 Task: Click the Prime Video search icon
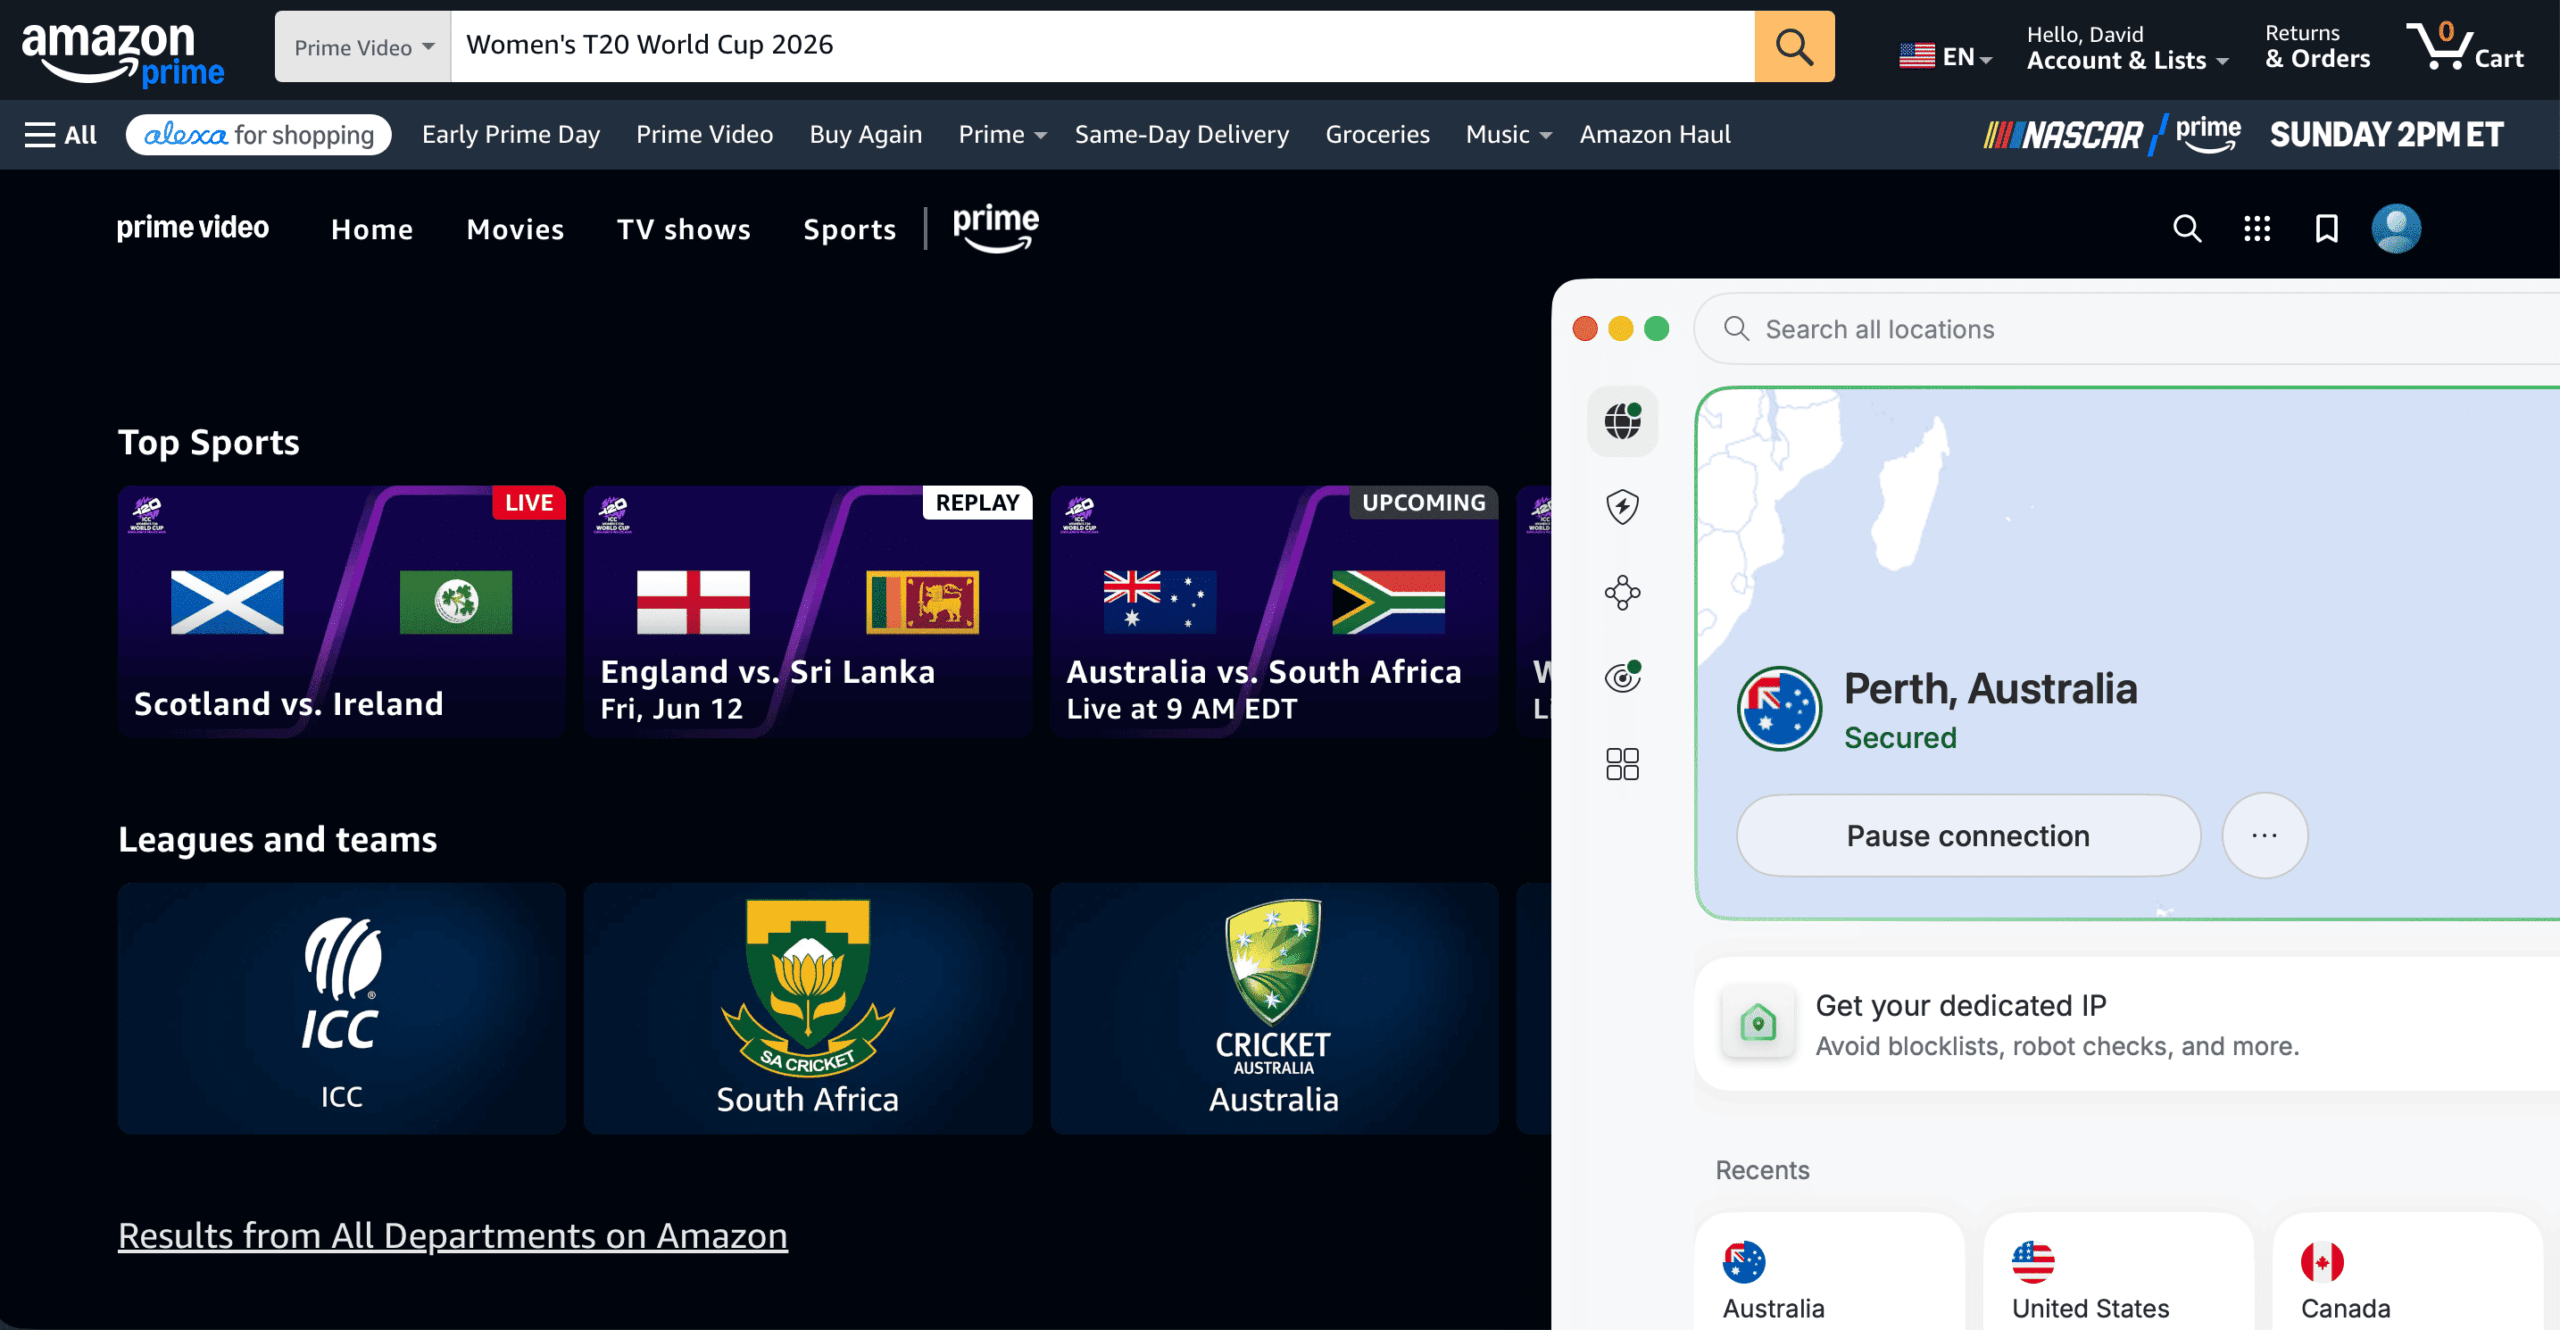coord(2187,229)
